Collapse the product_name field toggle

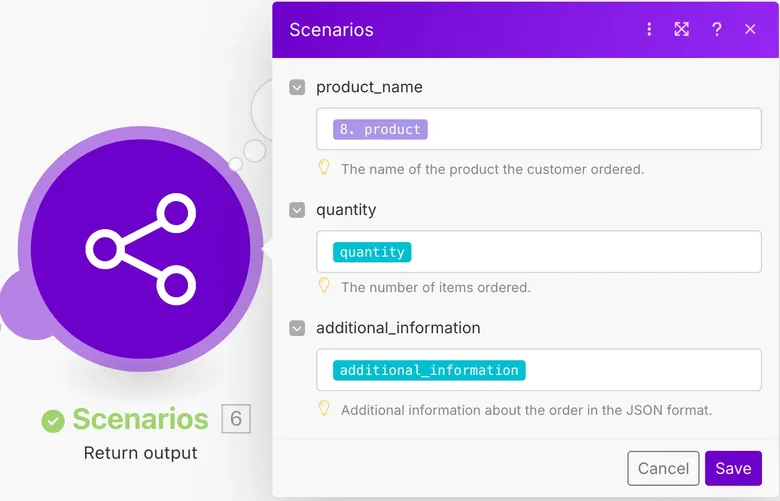[x=297, y=87]
